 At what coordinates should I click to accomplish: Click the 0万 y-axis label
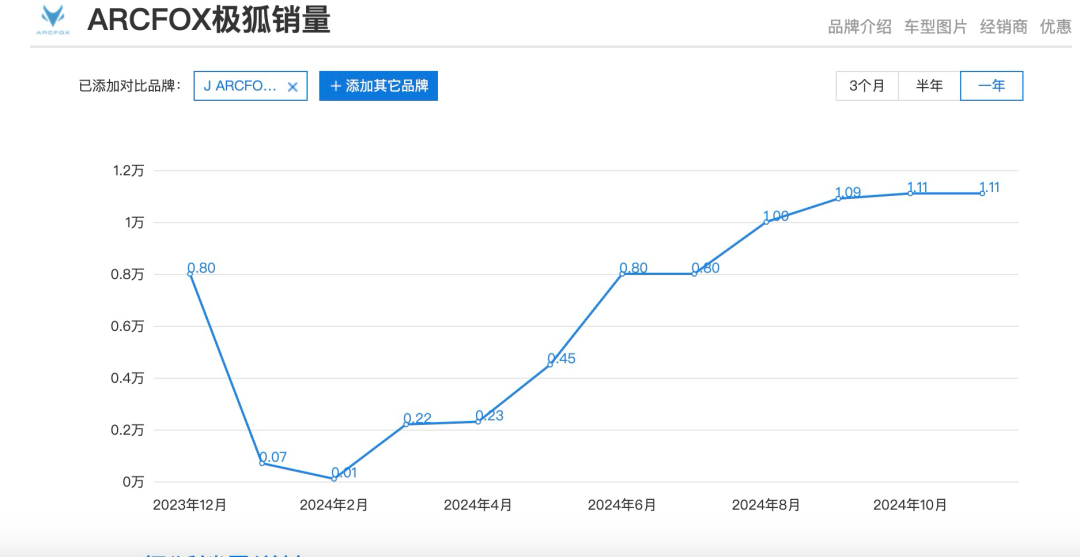pyautogui.click(x=134, y=482)
